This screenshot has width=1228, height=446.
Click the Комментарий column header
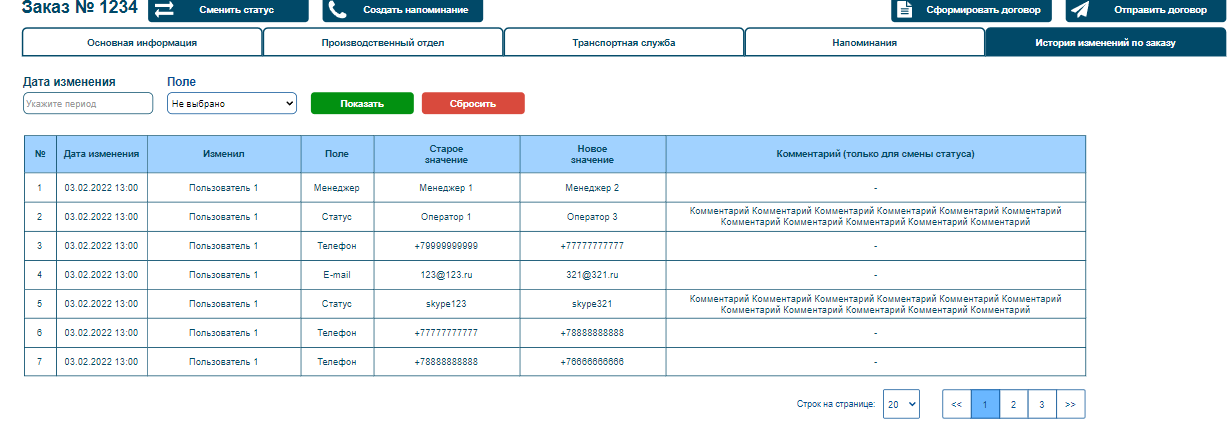(876, 154)
